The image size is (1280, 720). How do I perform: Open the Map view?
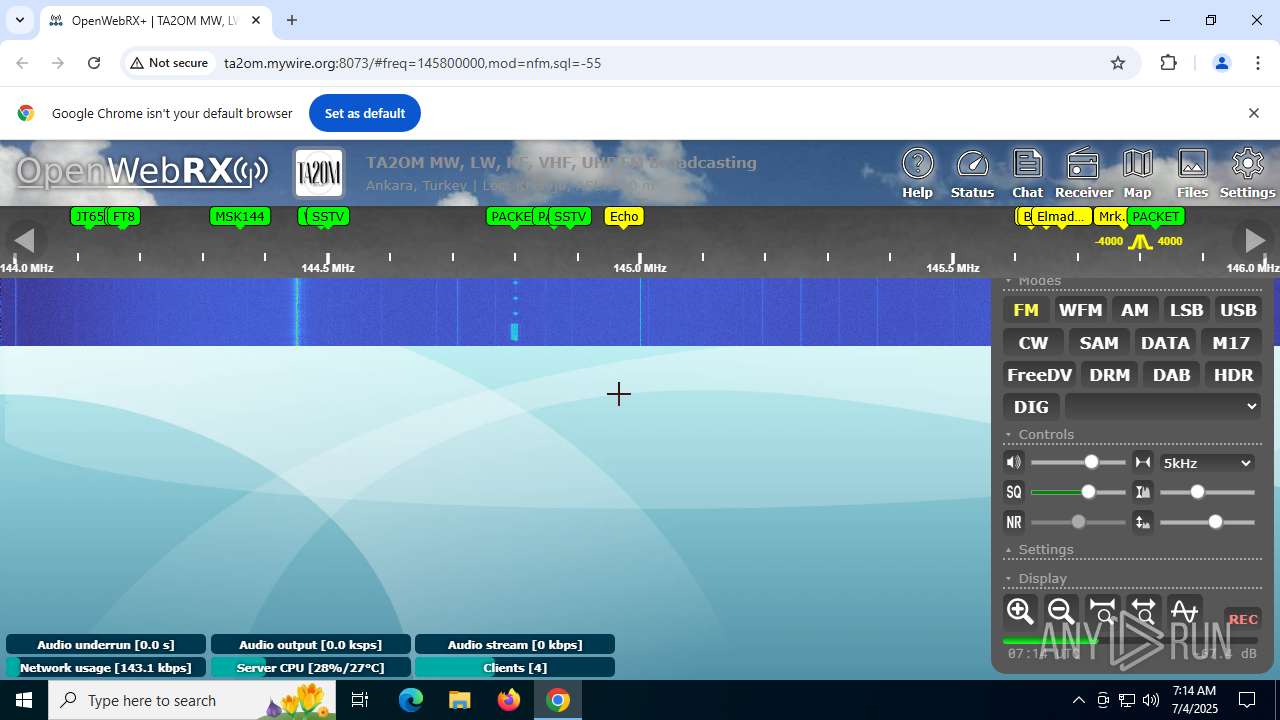[x=1137, y=173]
